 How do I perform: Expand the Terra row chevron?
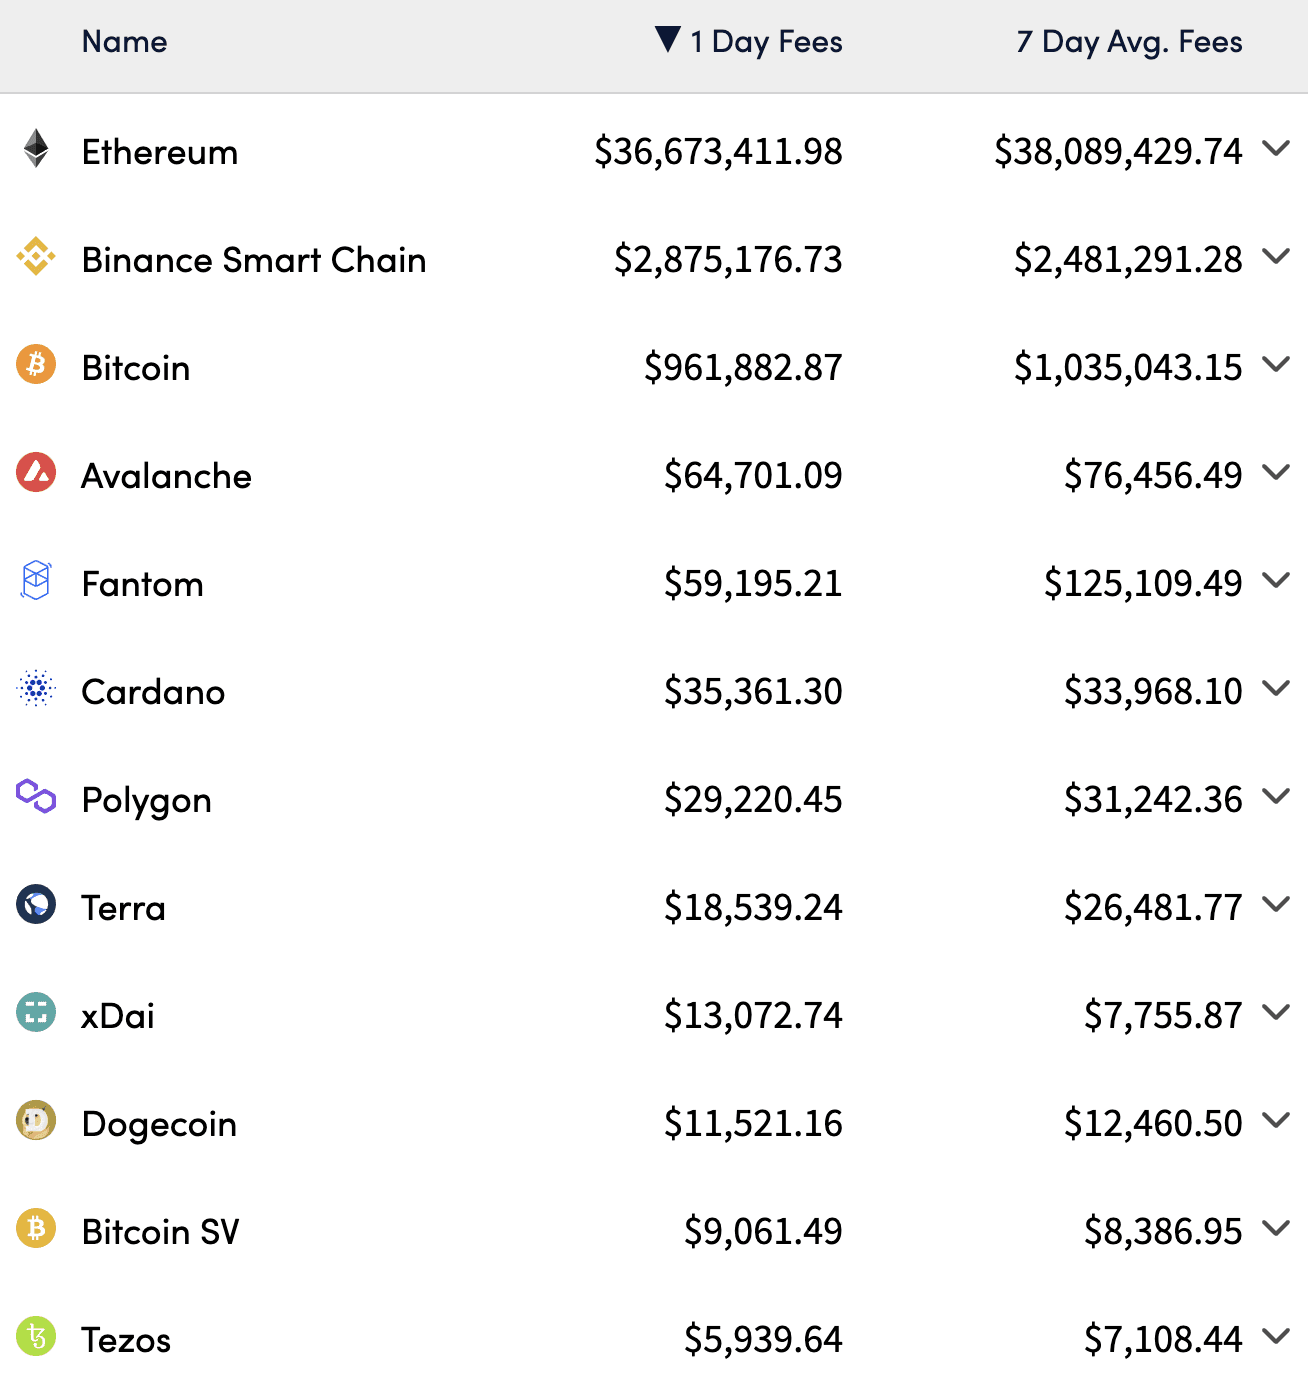point(1276,904)
